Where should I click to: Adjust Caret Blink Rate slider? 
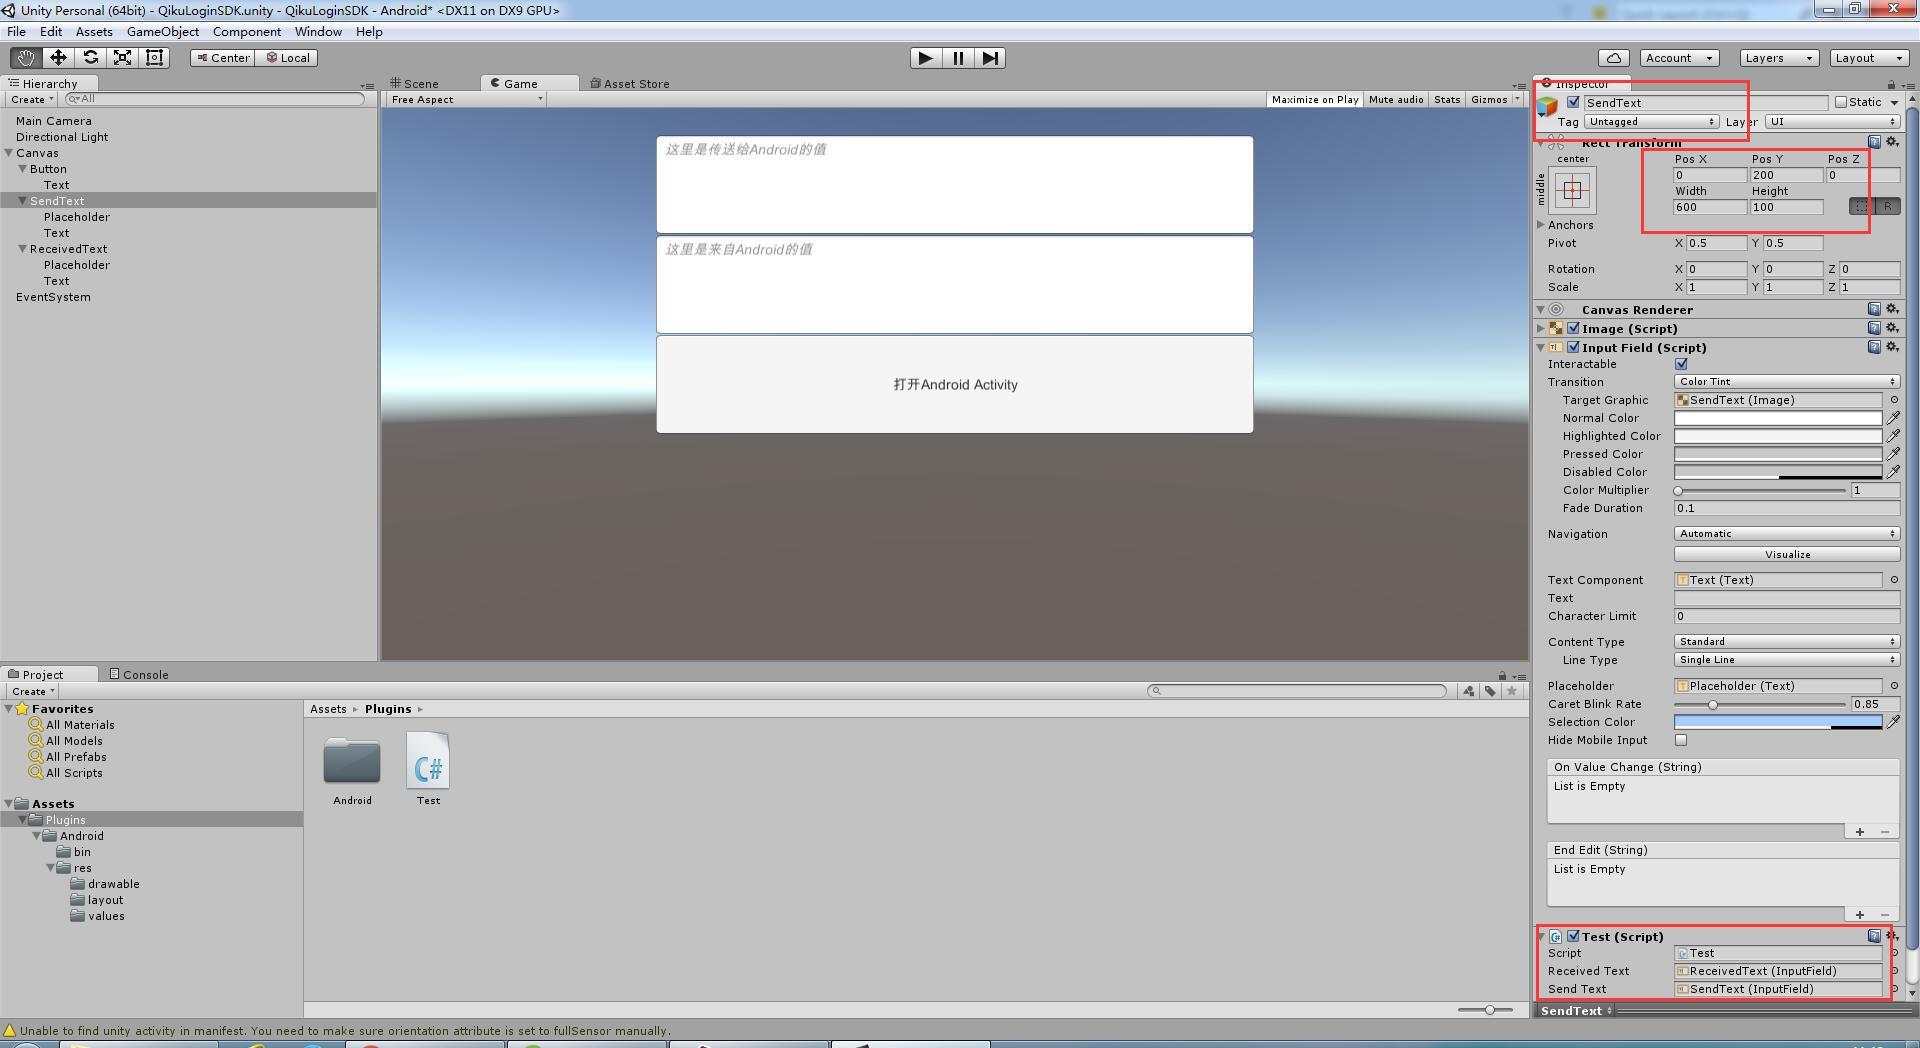pyautogui.click(x=1762, y=704)
